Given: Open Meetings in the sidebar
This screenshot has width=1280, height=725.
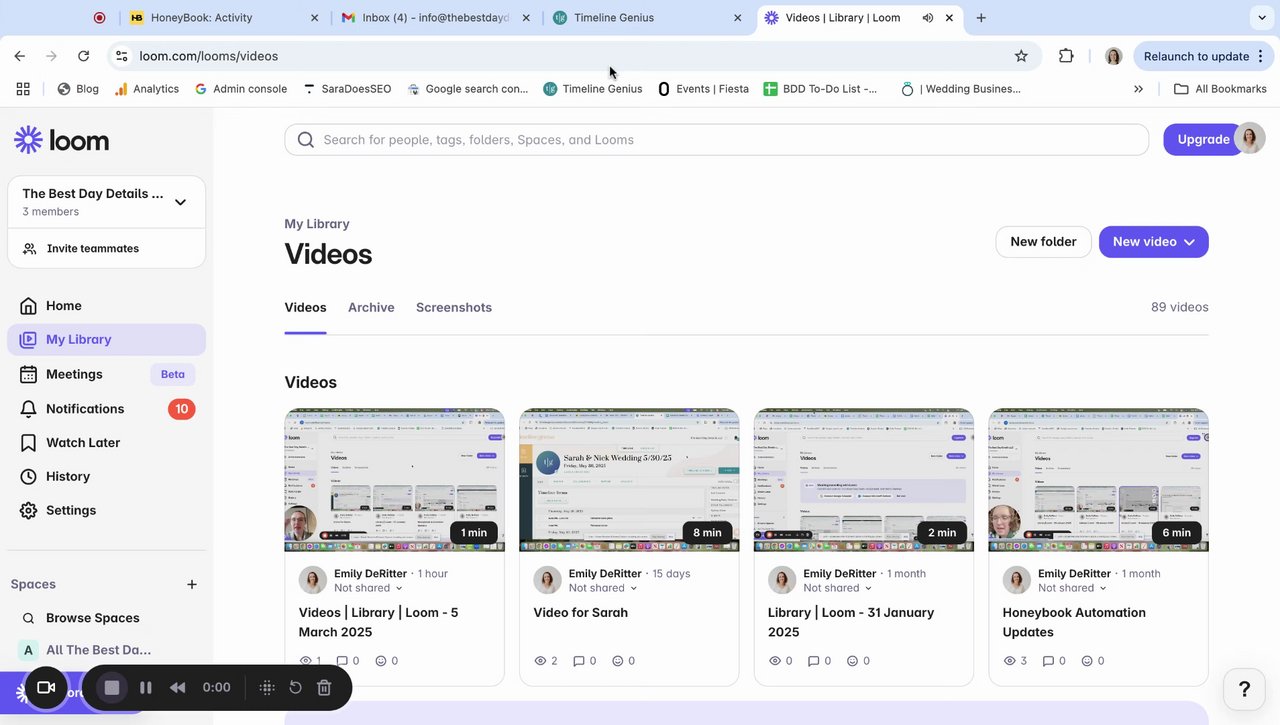Looking at the screenshot, I should 106,374.
